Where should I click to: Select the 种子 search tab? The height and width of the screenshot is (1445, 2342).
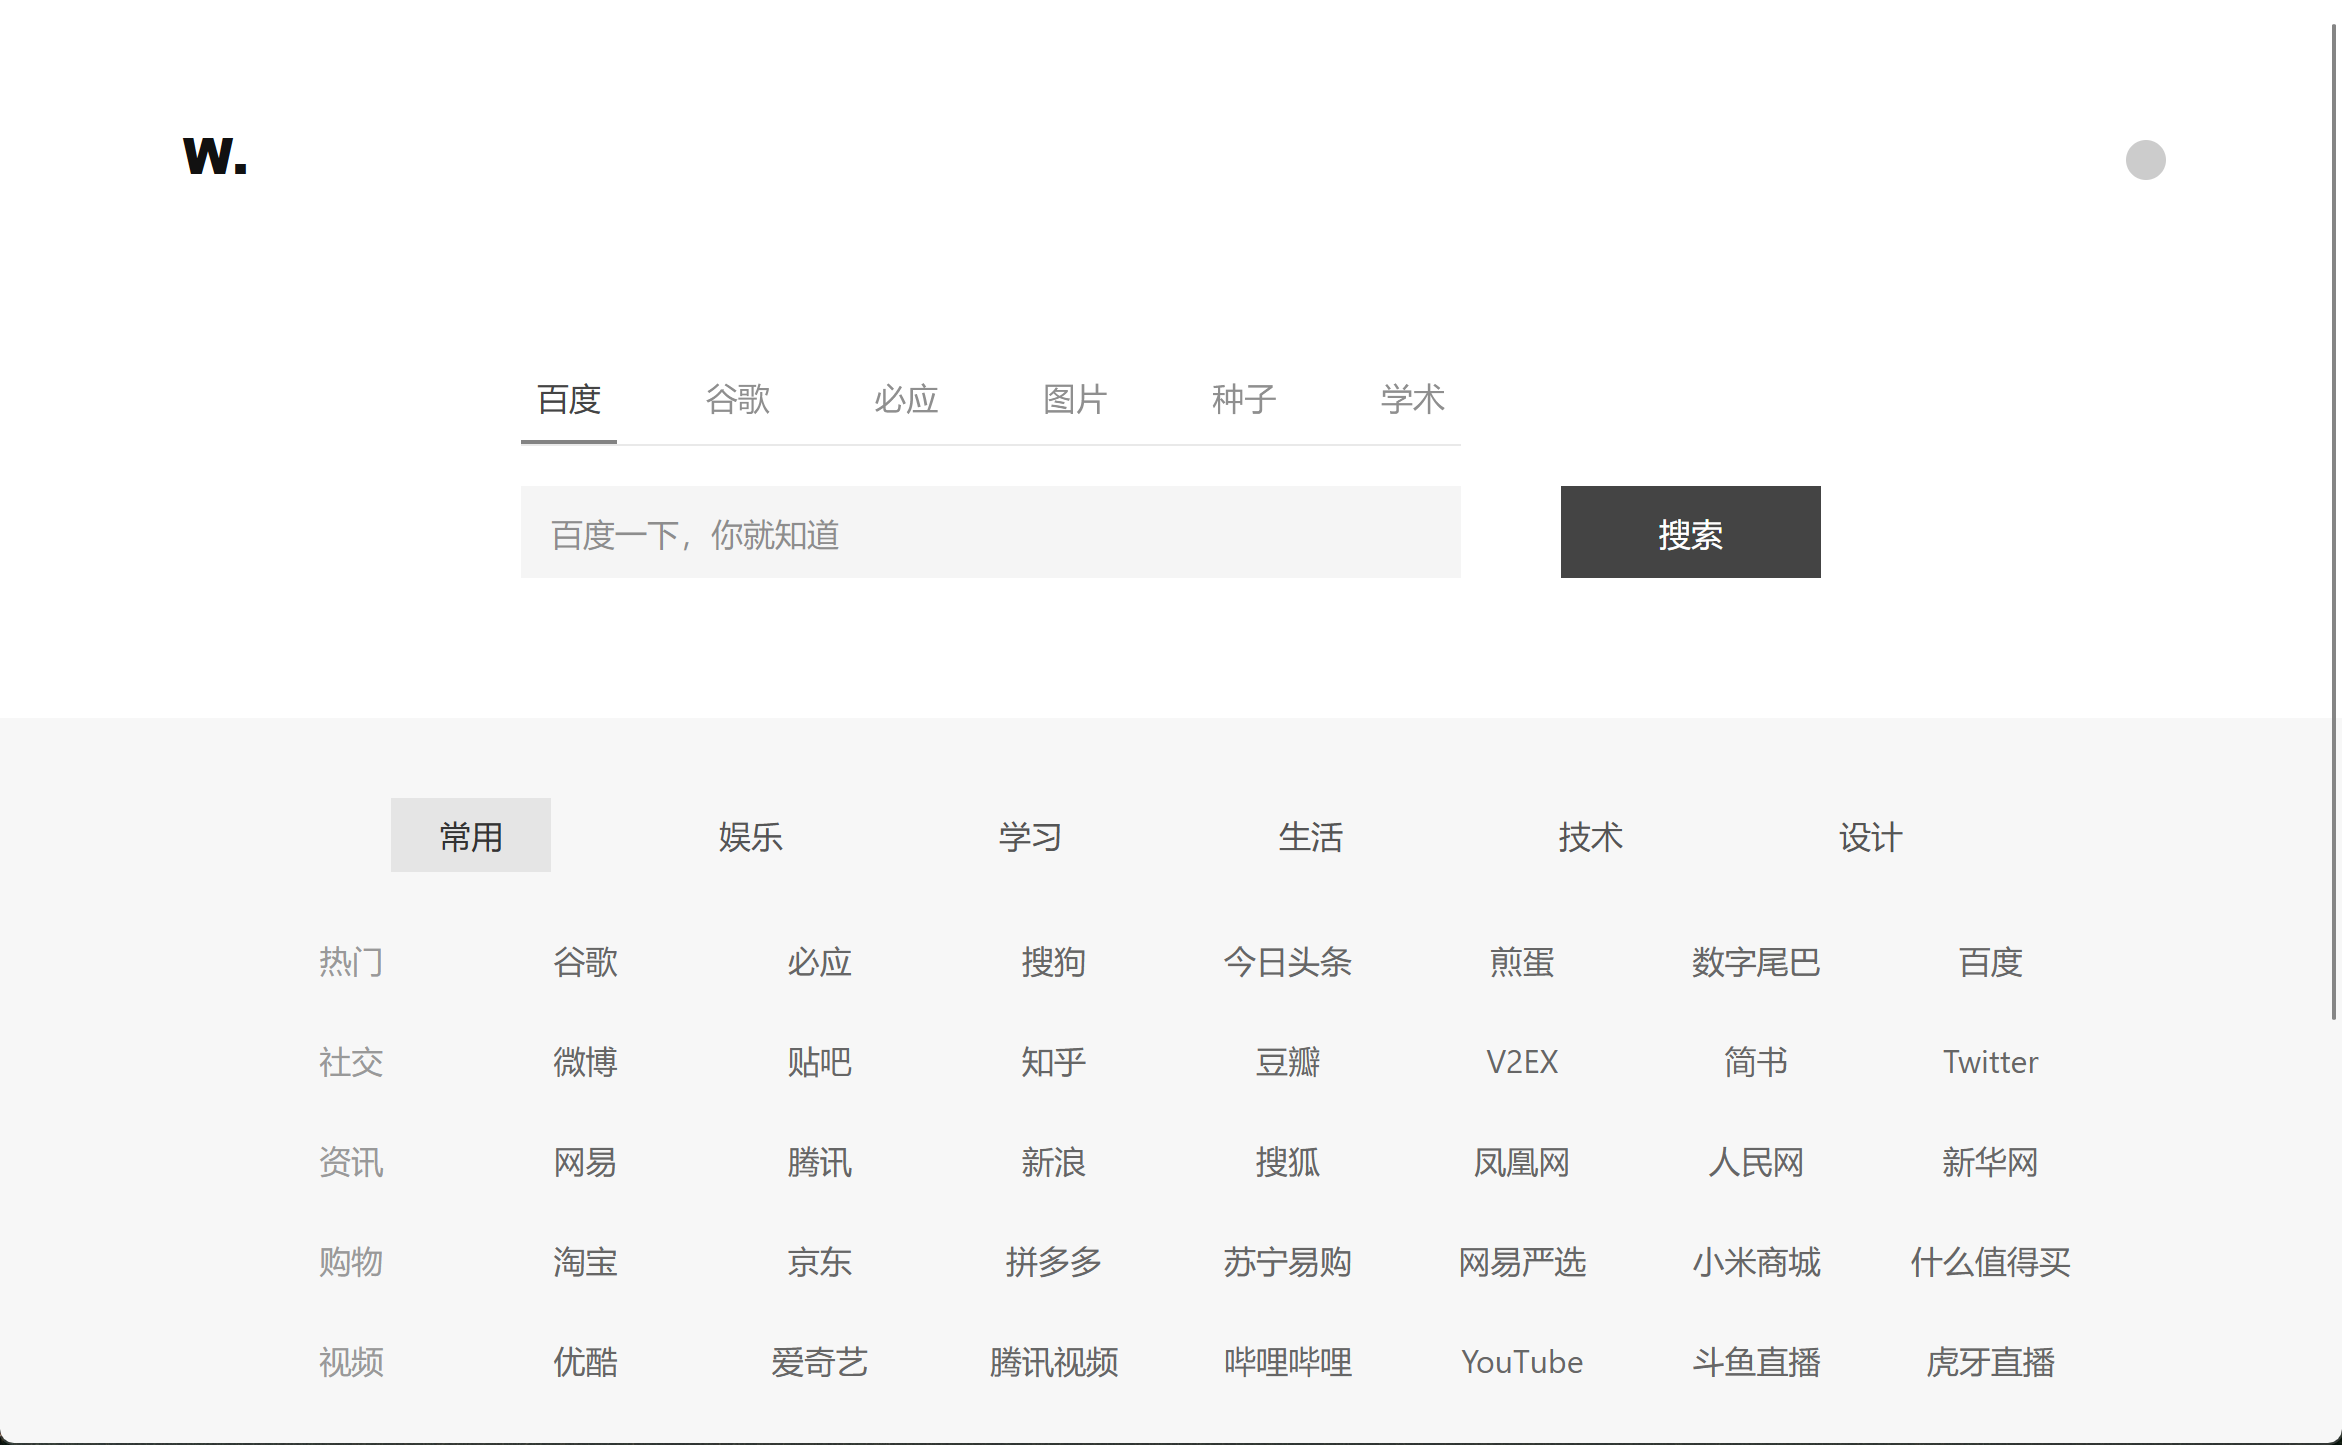(1244, 400)
